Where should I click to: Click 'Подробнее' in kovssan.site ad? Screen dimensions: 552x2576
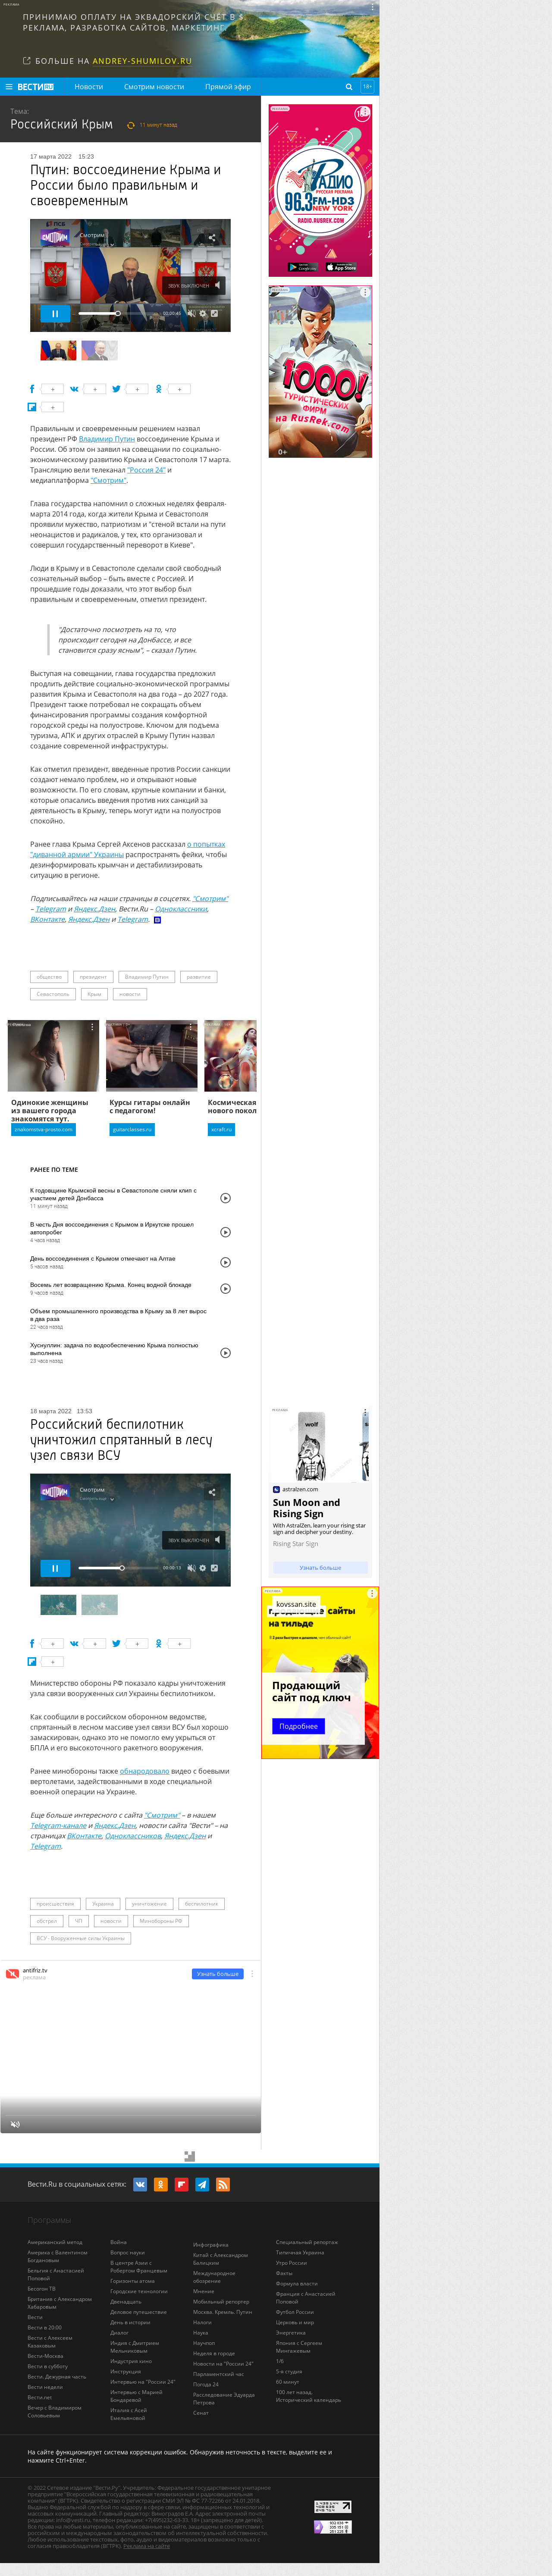click(x=298, y=1726)
